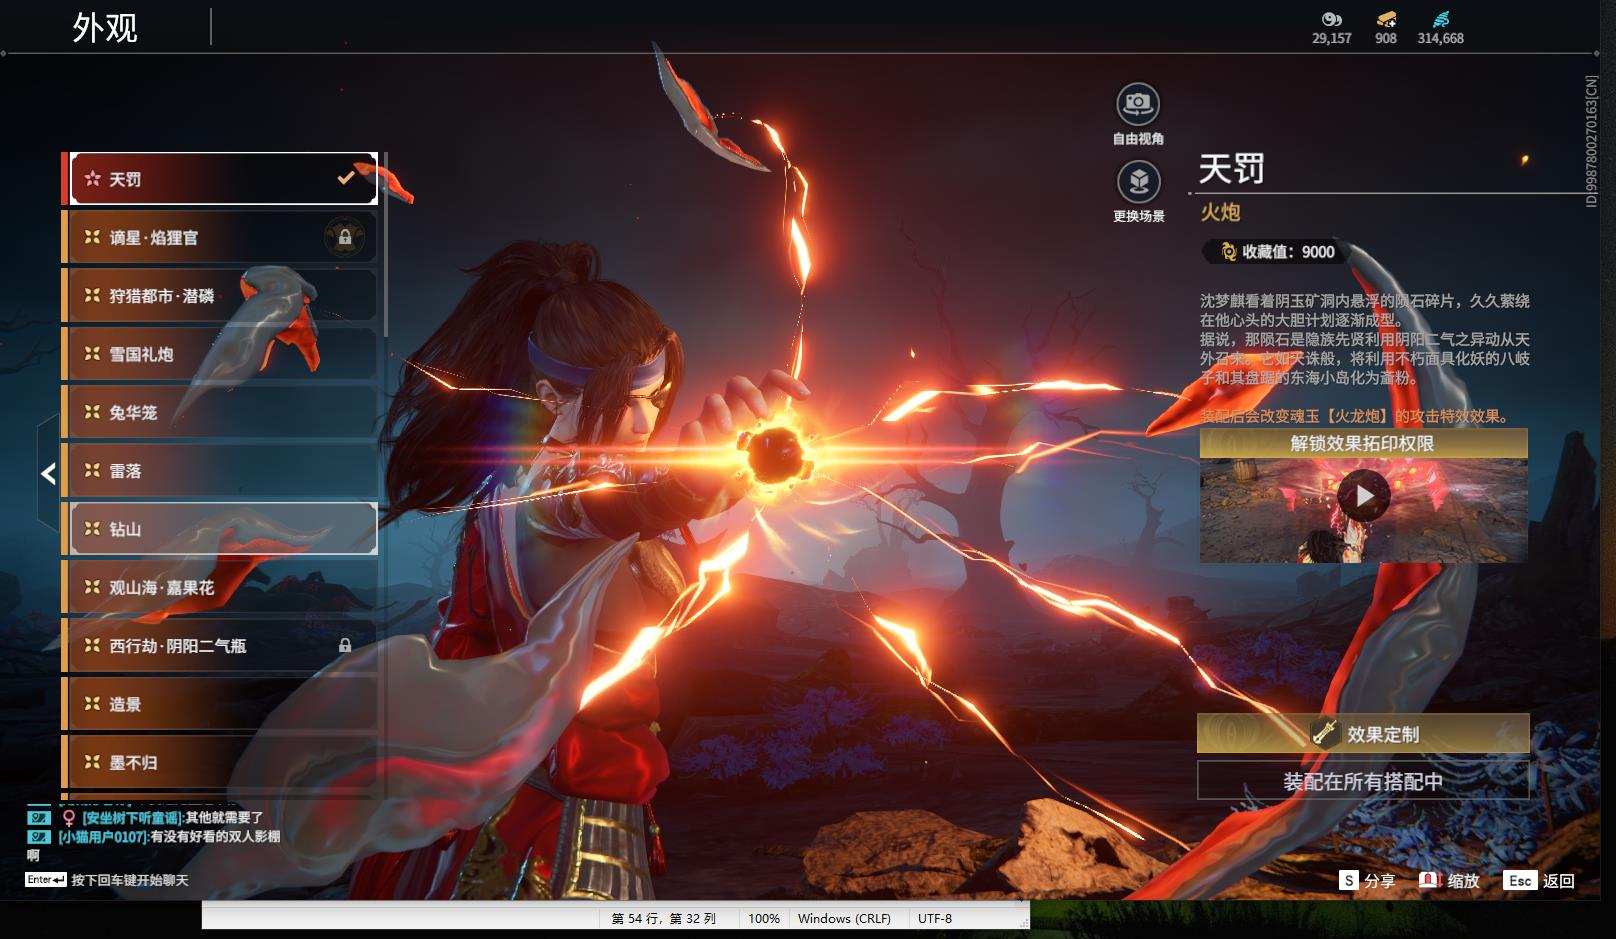The height and width of the screenshot is (939, 1616).
Task: Click the spiral icon beside 收藏值
Action: pos(1229,252)
